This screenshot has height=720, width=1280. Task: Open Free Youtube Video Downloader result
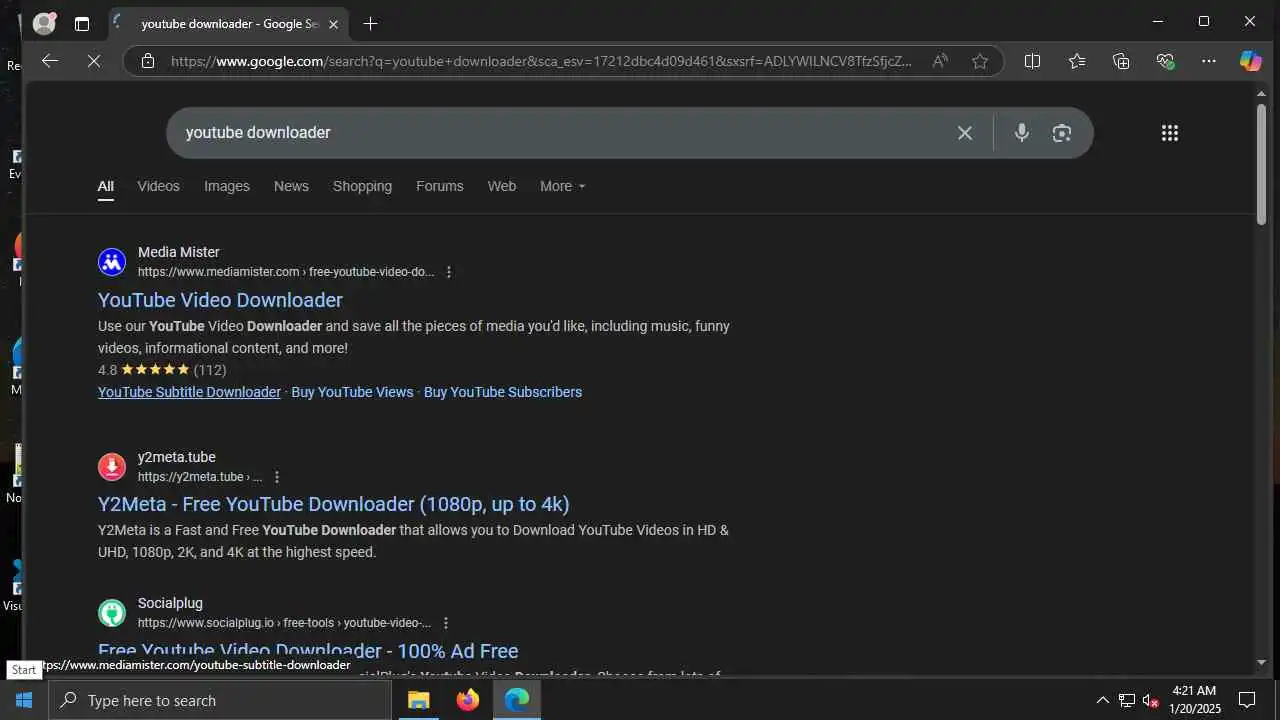pos(308,651)
